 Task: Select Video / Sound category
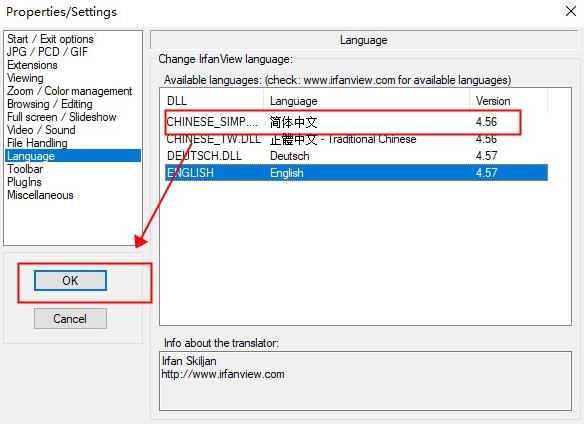41,130
